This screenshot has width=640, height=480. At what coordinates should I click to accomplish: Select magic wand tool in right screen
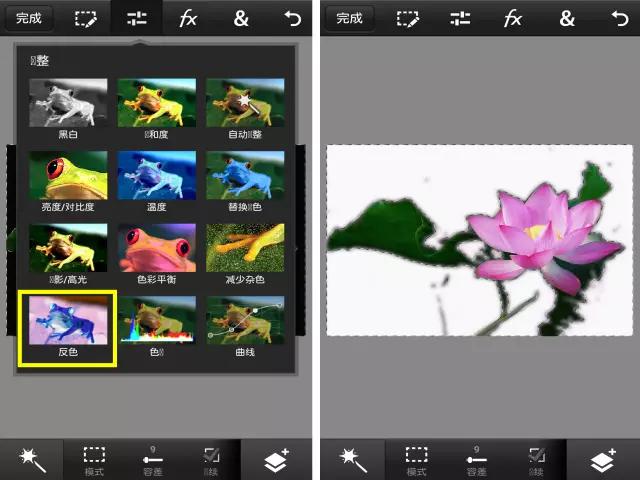coord(353,460)
